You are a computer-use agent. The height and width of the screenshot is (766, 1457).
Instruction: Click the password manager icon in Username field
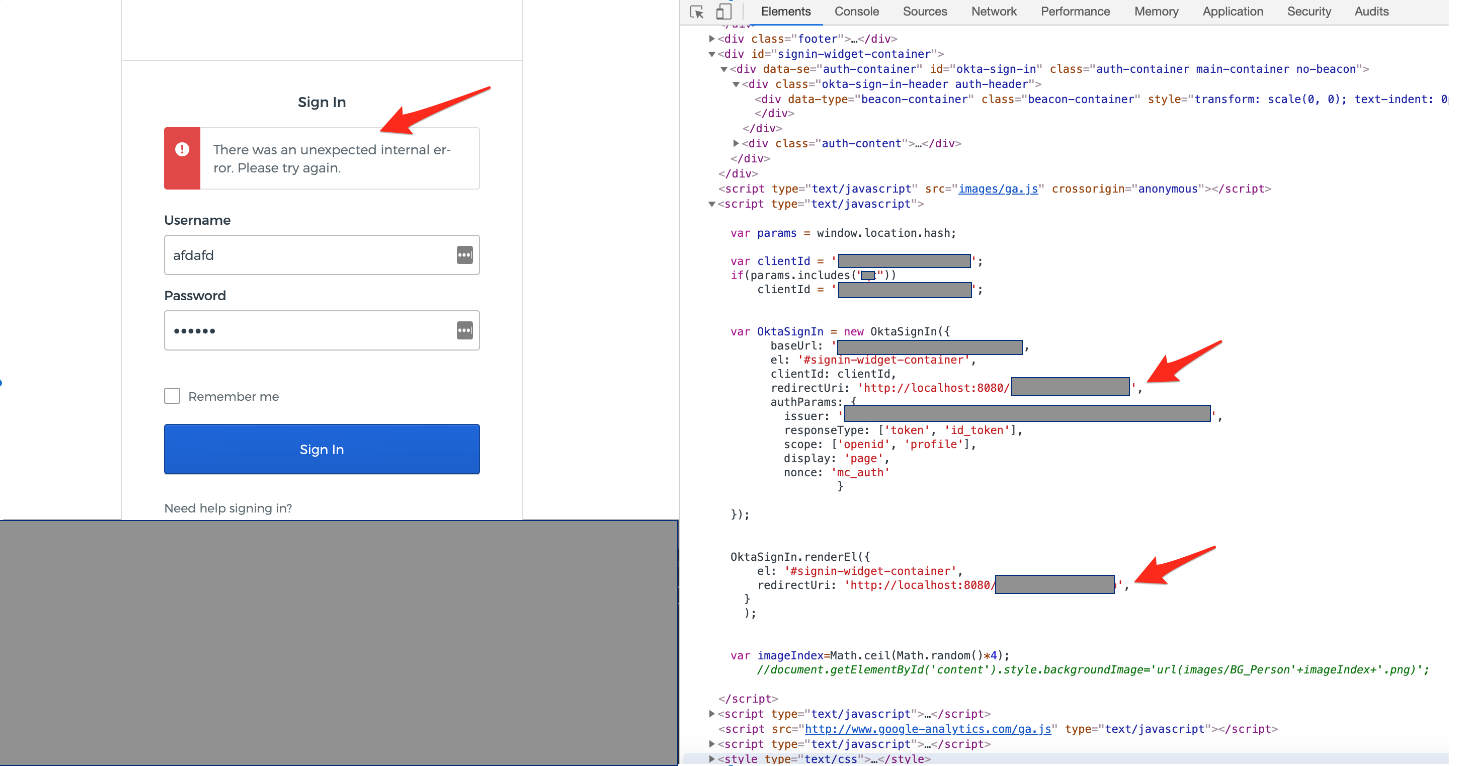click(x=464, y=255)
